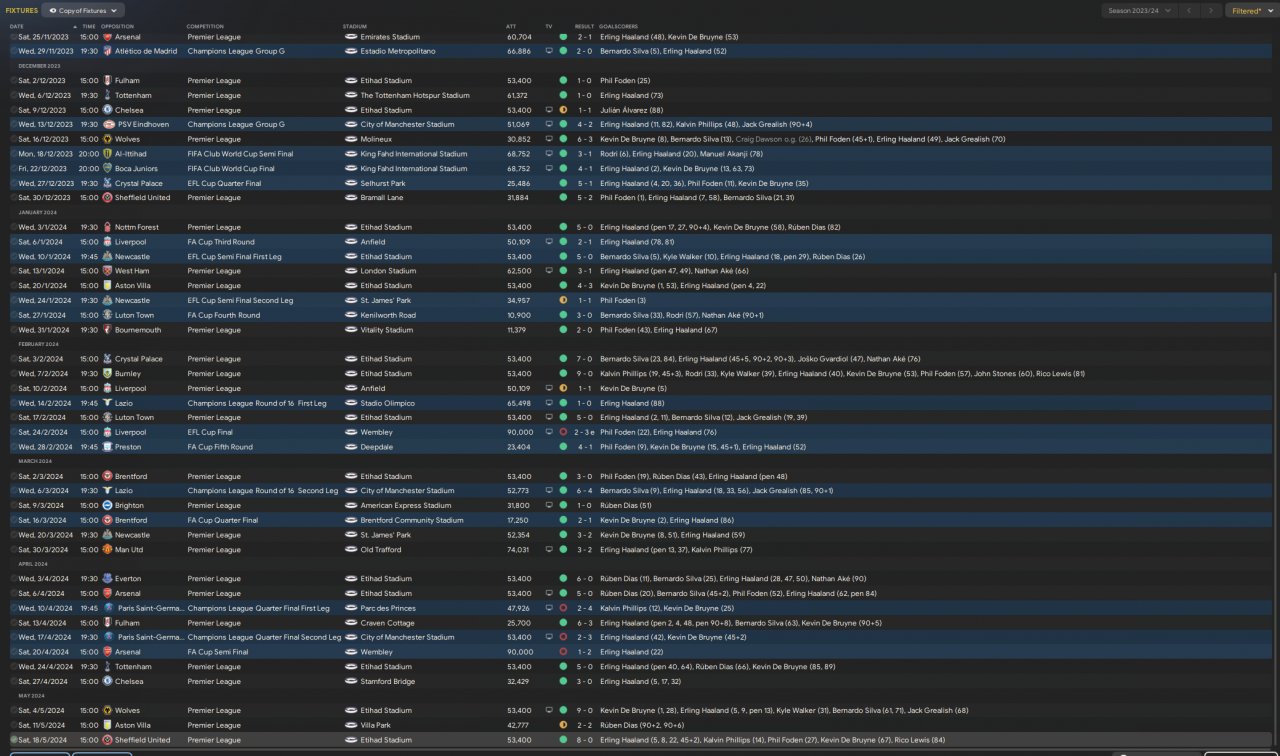The width and height of the screenshot is (1280, 756).
Task: Click the Arsenal badge on the 25/11/2023 fixture
Action: [x=107, y=37]
